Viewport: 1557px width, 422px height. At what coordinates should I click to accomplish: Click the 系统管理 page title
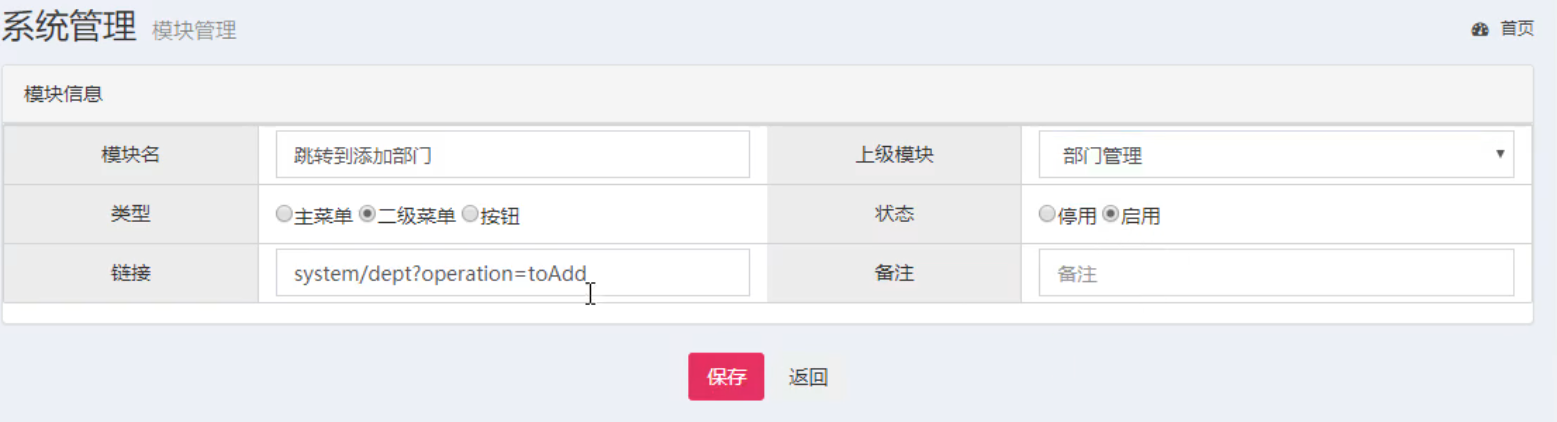coord(69,27)
